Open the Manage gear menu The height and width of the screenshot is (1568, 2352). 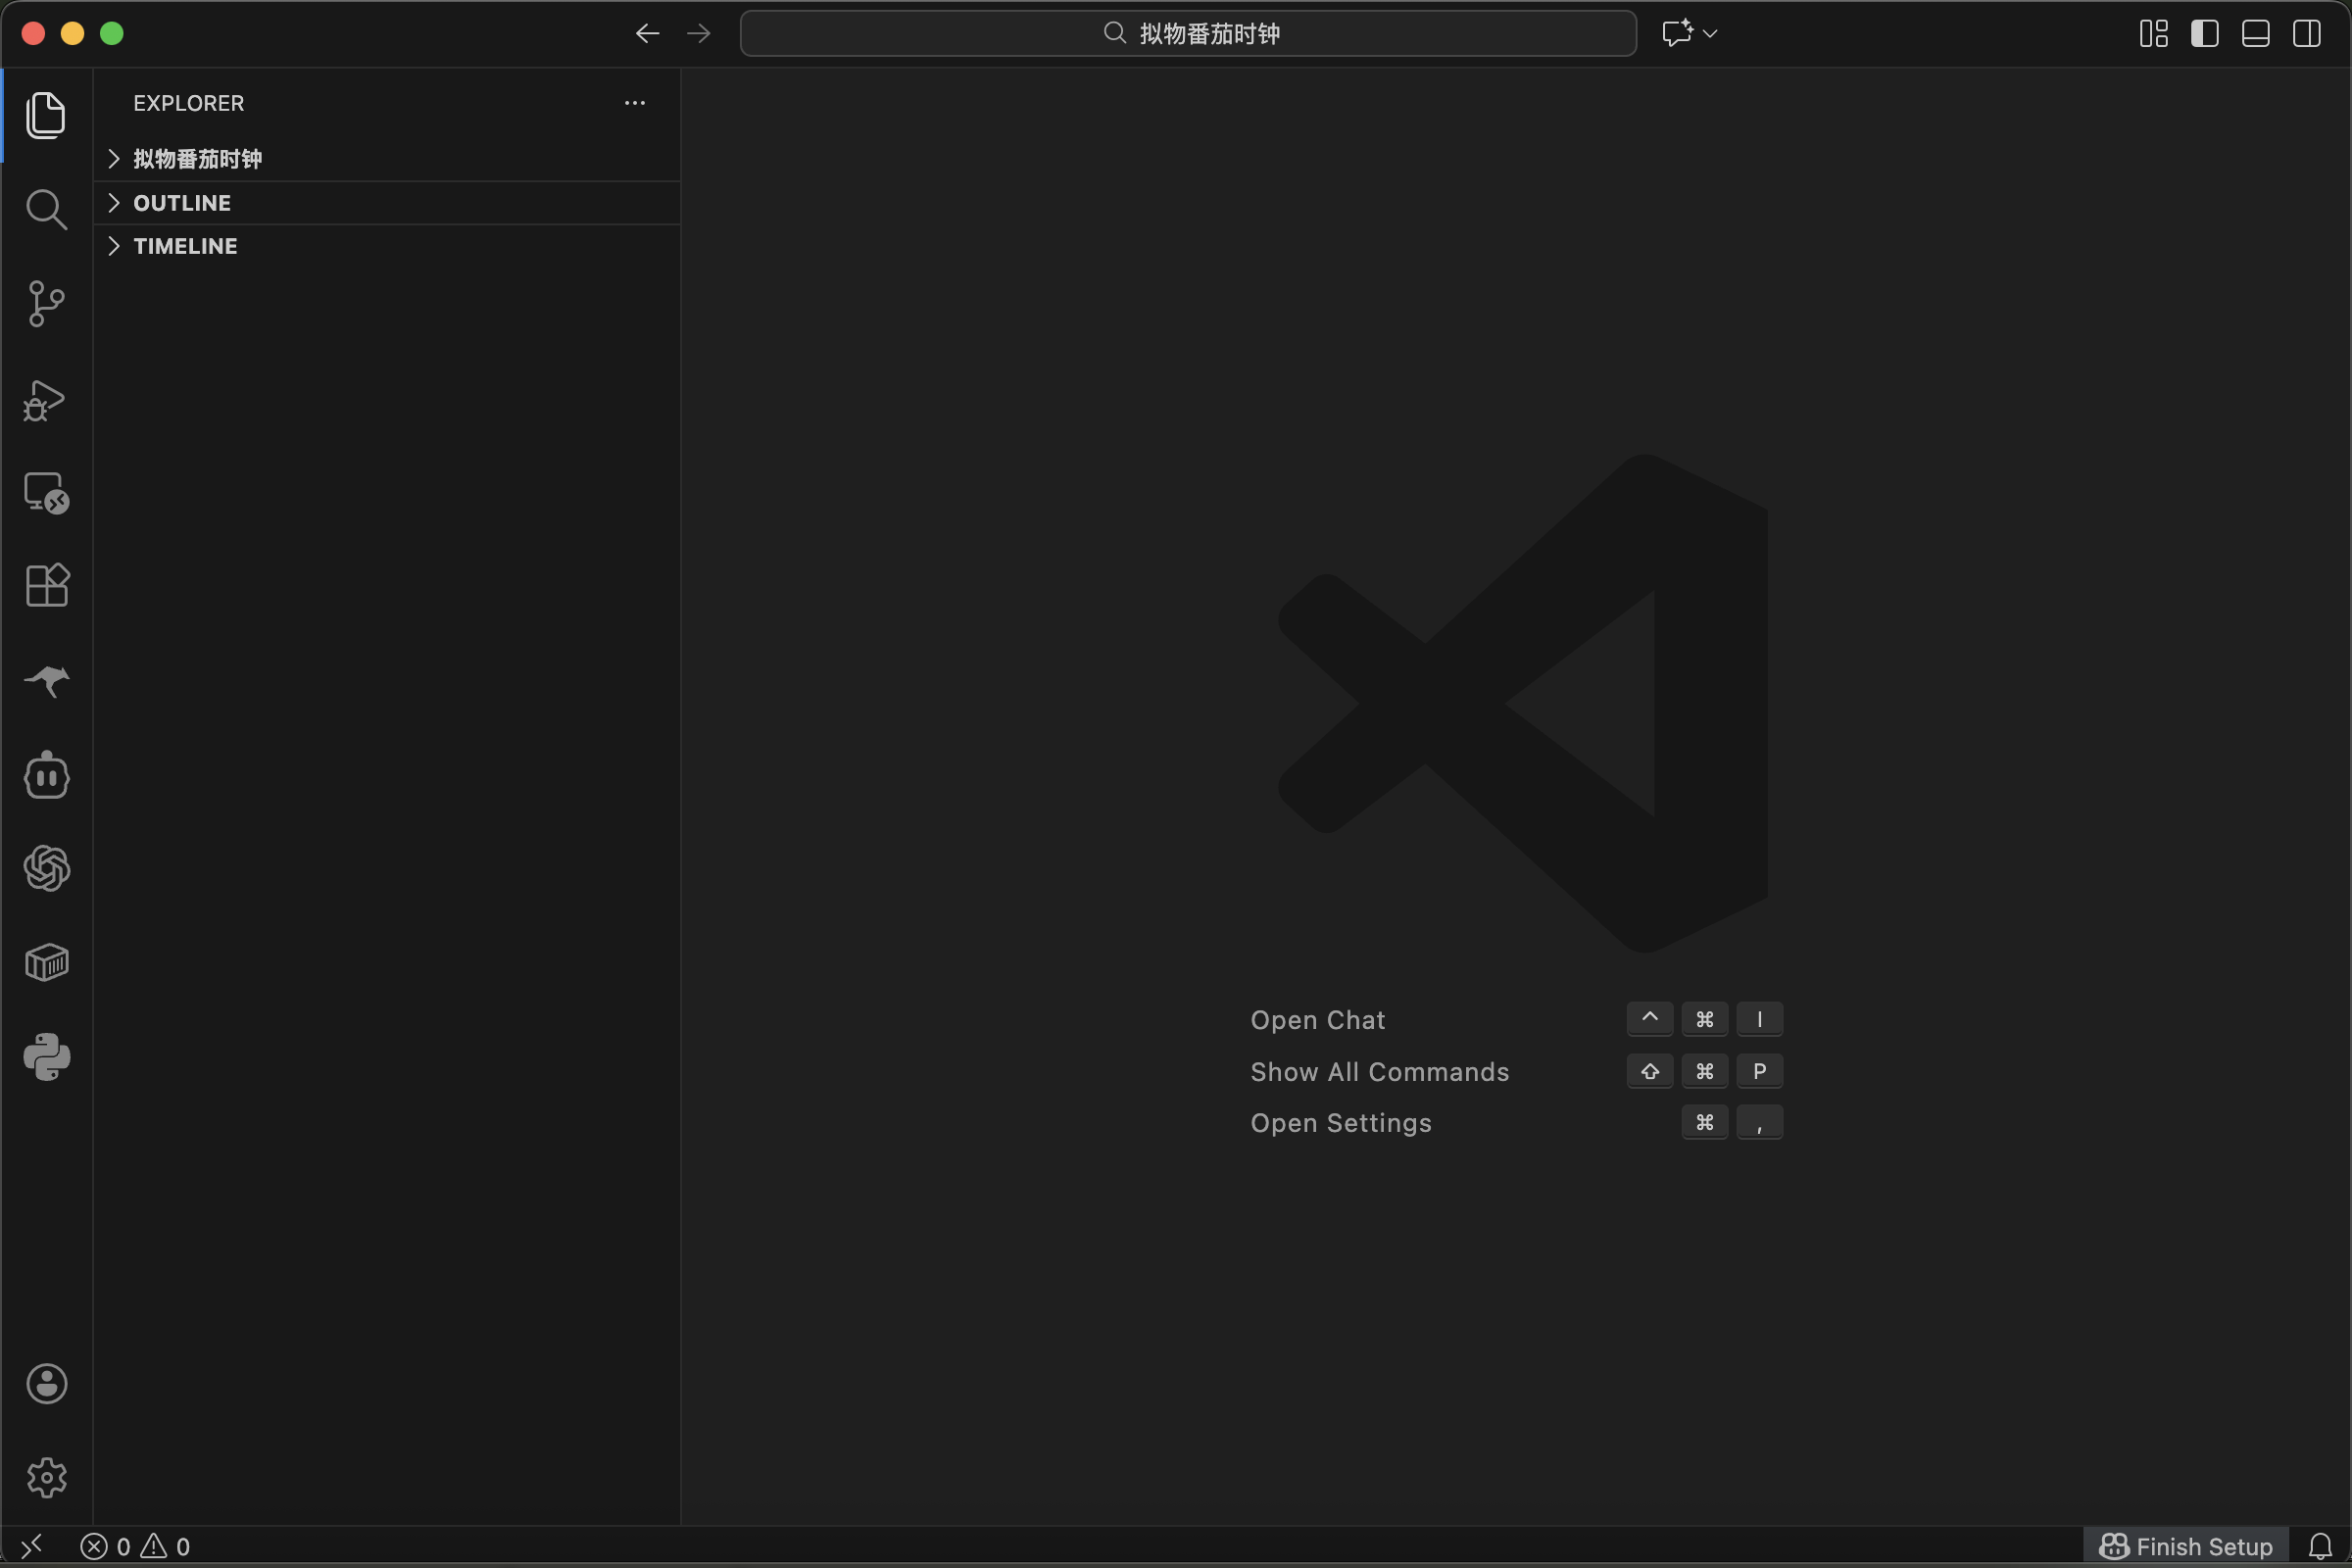click(46, 1477)
